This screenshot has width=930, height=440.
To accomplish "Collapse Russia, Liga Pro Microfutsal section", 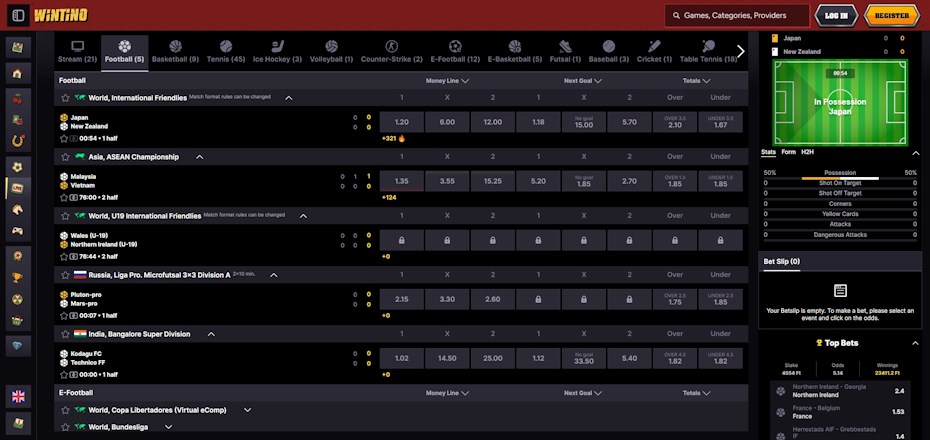I will point(273,275).
